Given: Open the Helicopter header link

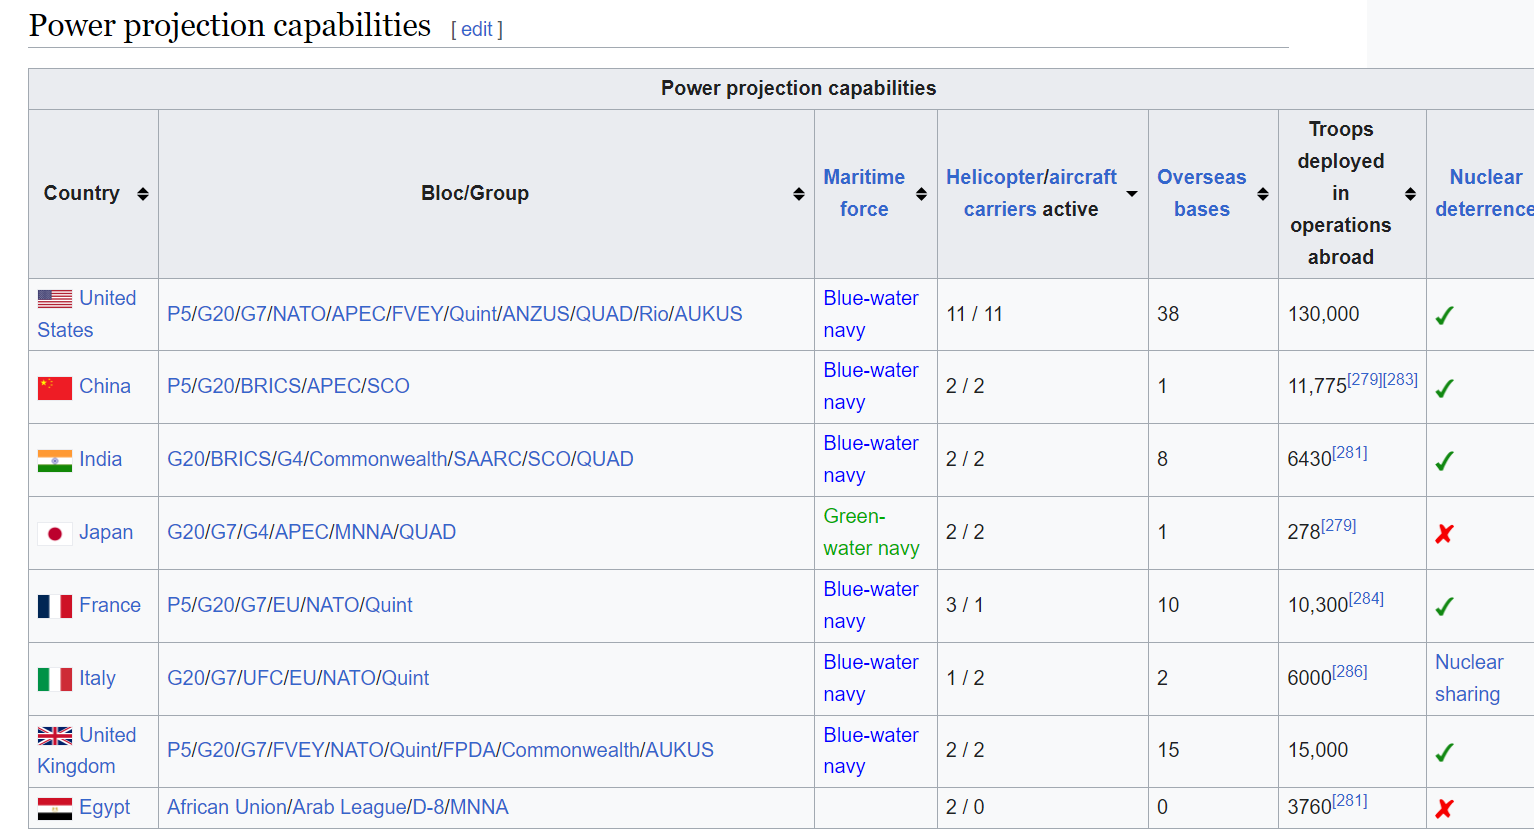Looking at the screenshot, I should [x=995, y=177].
